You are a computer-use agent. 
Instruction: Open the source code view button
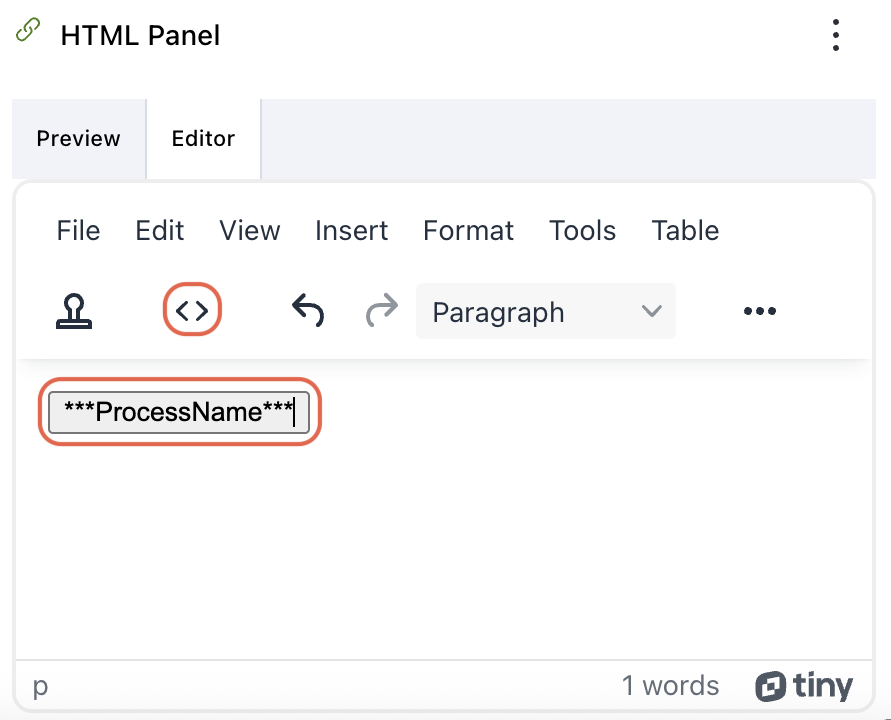coord(192,312)
